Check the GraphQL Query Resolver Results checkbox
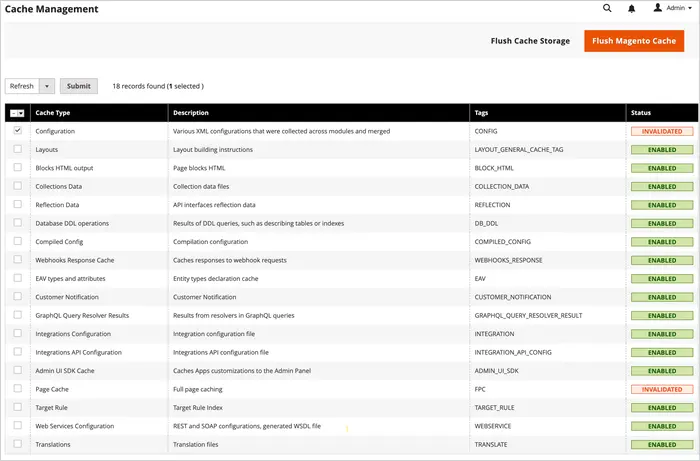The image size is (700, 461). (17, 315)
